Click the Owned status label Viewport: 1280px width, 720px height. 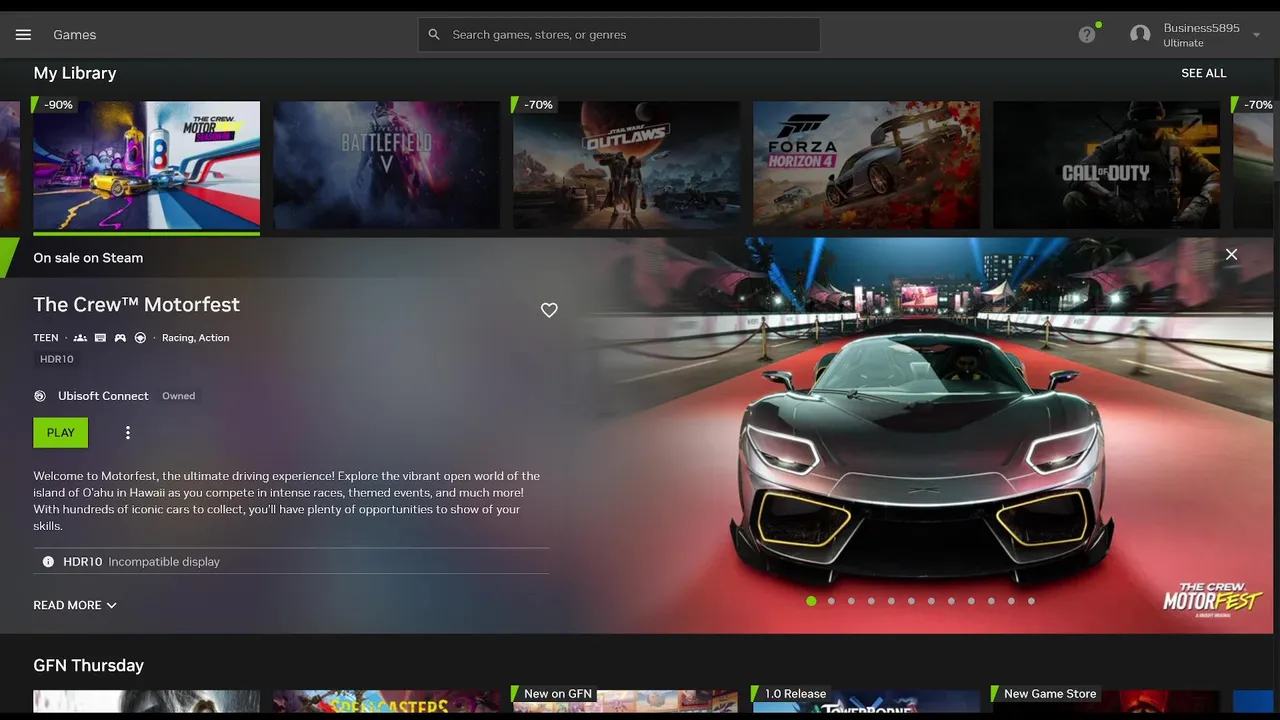click(179, 396)
